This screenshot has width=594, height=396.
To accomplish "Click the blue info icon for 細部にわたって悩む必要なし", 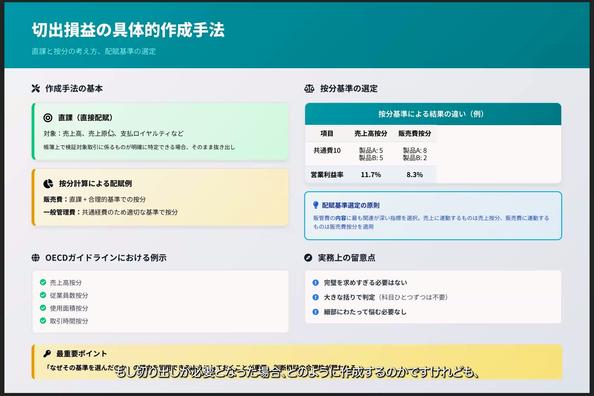I will 315,312.
